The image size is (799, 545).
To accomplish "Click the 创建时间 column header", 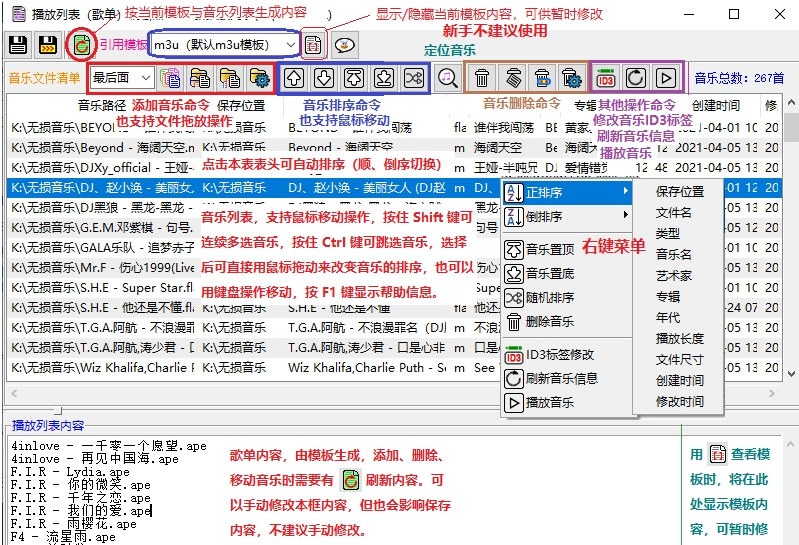I will point(716,105).
